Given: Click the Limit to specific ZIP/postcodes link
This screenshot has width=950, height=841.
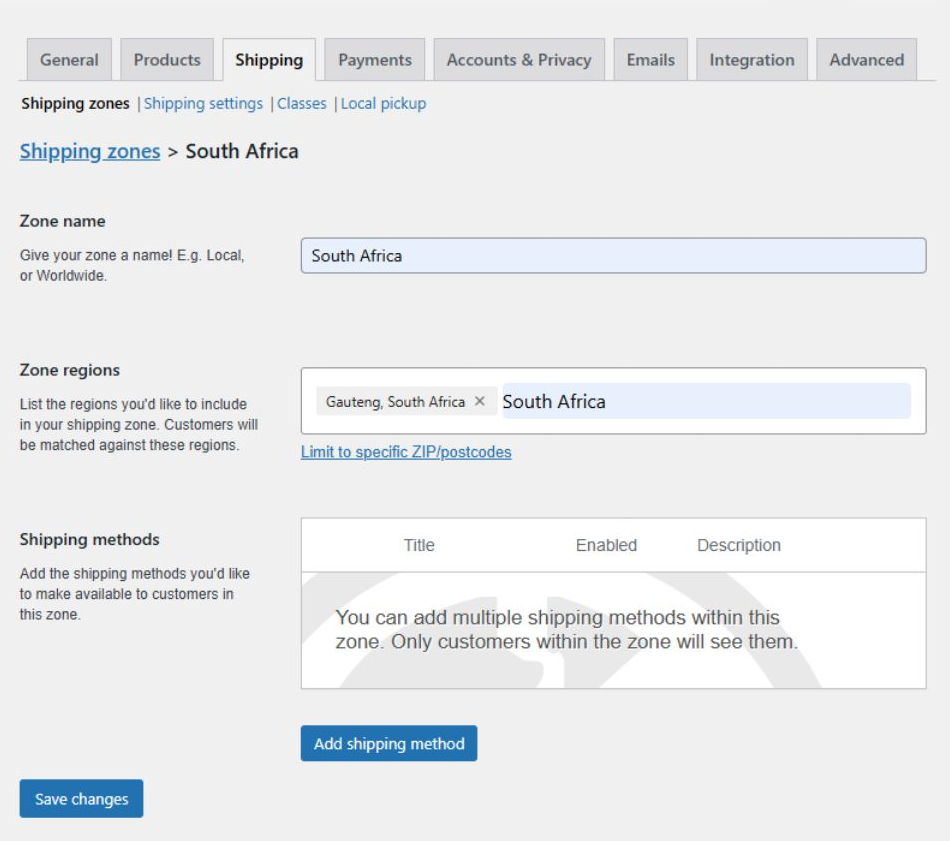Looking at the screenshot, I should pos(406,452).
